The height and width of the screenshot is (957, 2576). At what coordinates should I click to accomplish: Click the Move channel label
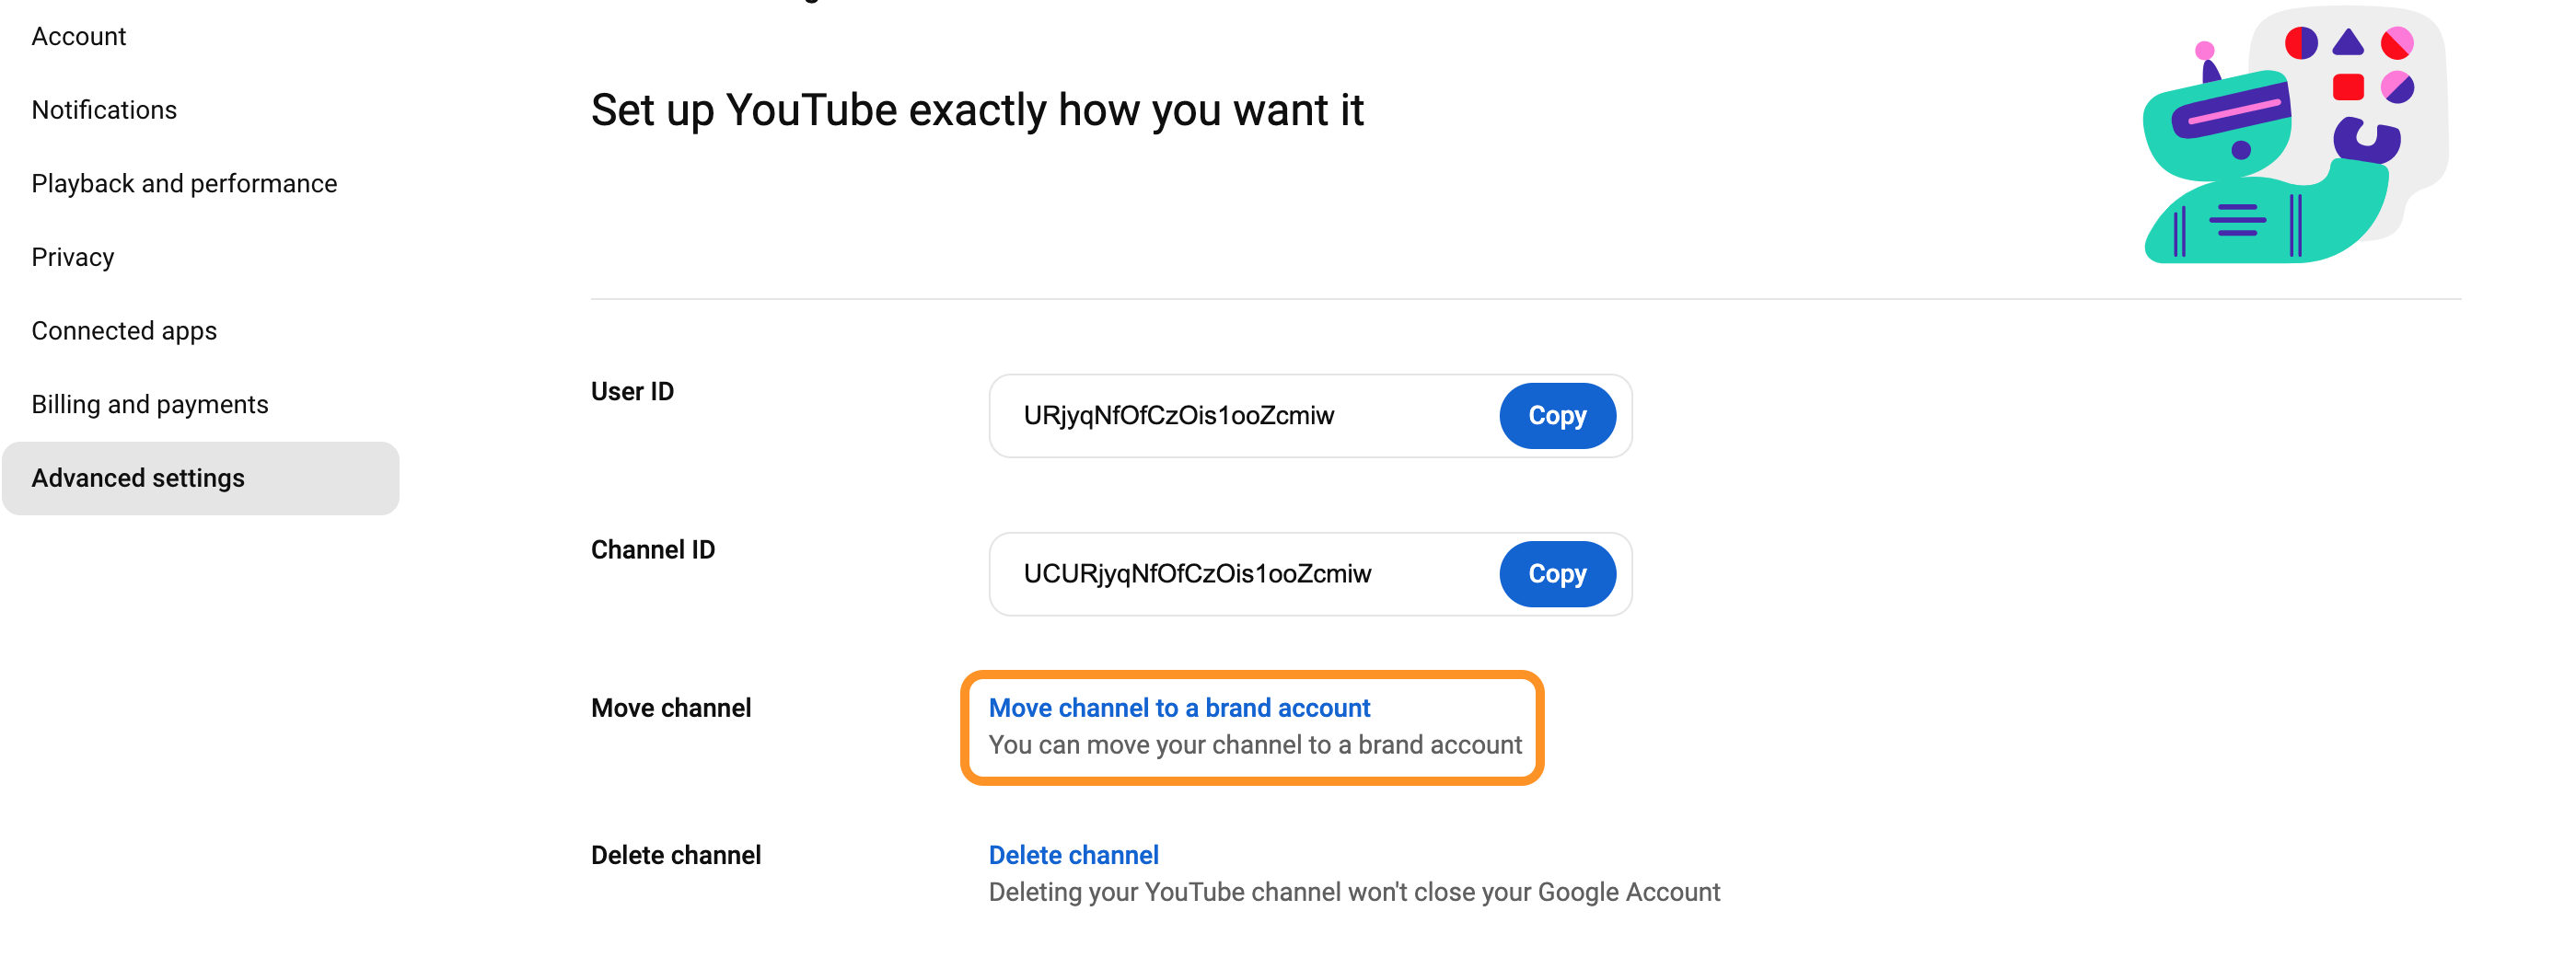point(671,708)
